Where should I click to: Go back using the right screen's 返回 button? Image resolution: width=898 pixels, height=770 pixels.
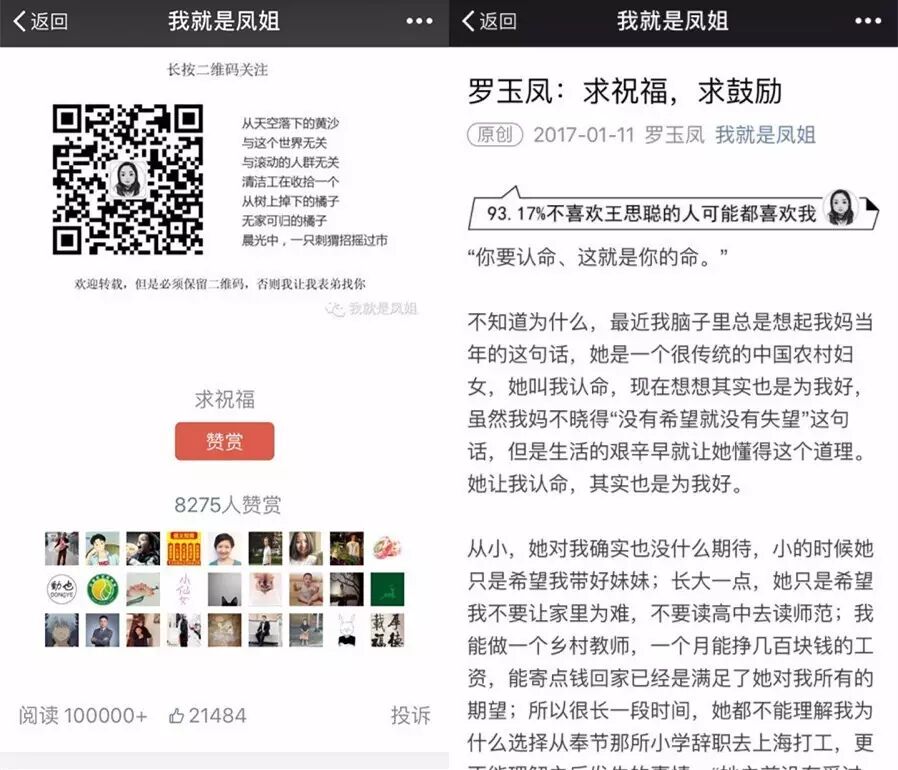click(x=490, y=22)
